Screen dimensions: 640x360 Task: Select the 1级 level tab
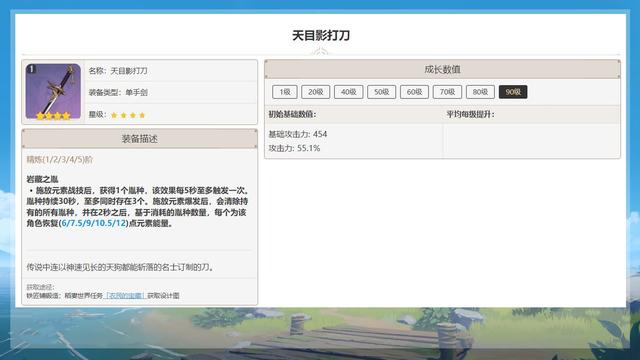[284, 92]
